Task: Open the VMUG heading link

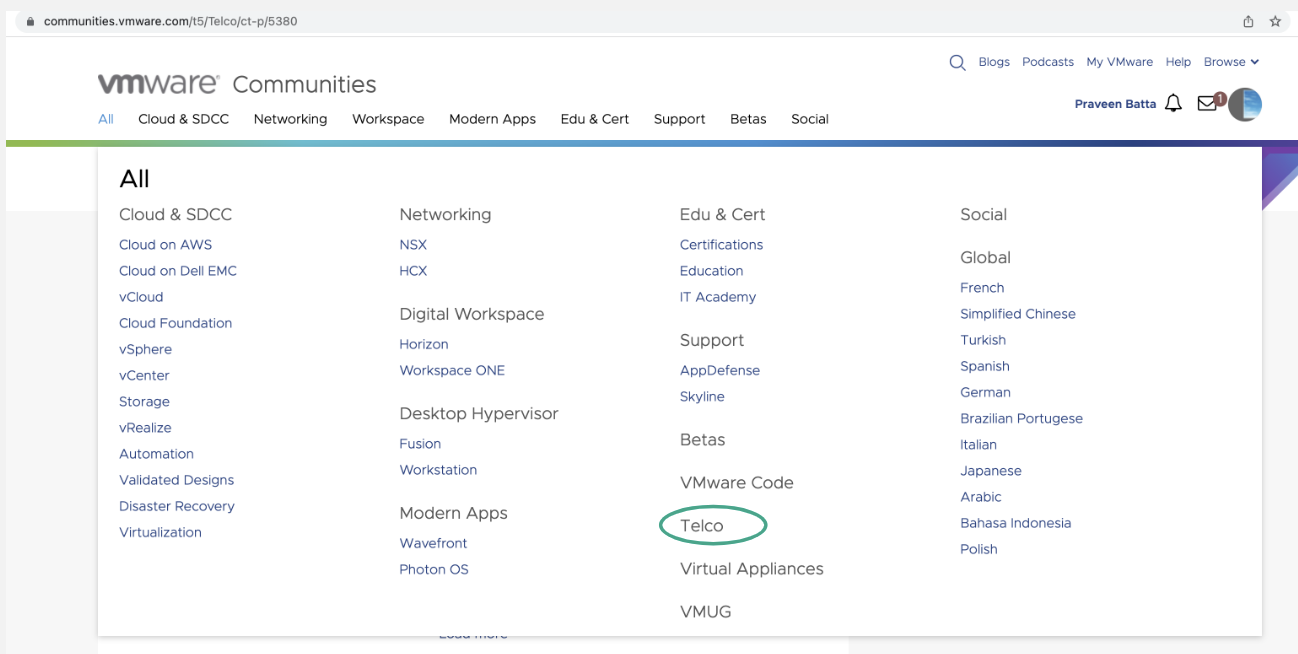Action: coord(706,612)
